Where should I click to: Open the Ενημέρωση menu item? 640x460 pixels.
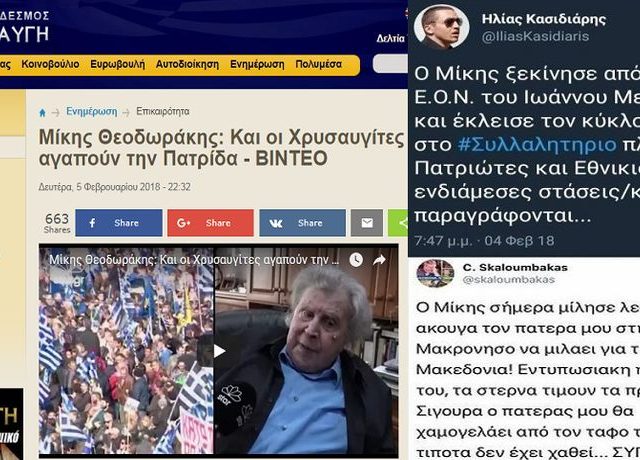tap(257, 64)
